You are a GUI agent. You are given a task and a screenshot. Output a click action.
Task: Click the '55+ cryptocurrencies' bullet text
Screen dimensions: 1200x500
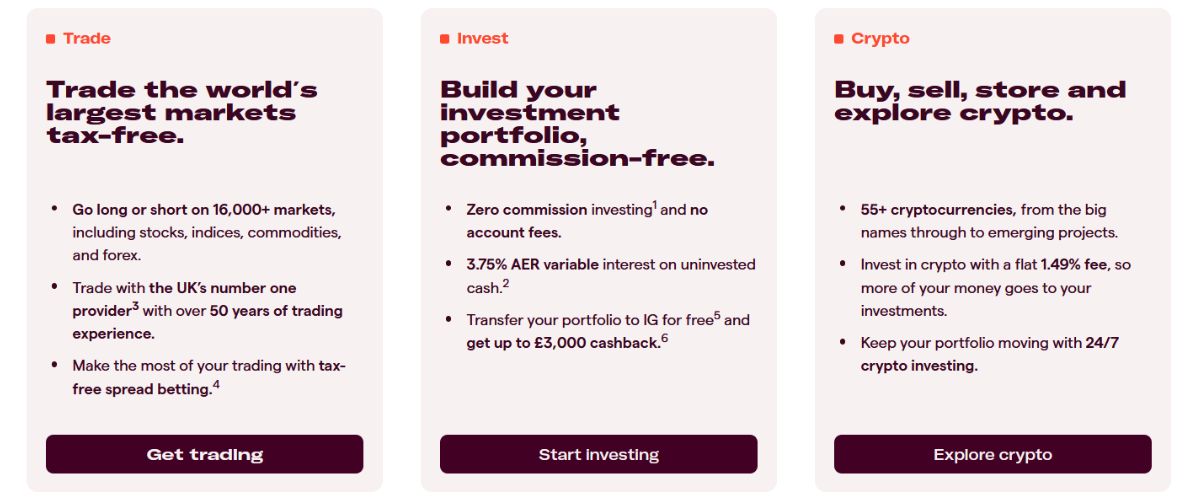pyautogui.click(x=938, y=210)
